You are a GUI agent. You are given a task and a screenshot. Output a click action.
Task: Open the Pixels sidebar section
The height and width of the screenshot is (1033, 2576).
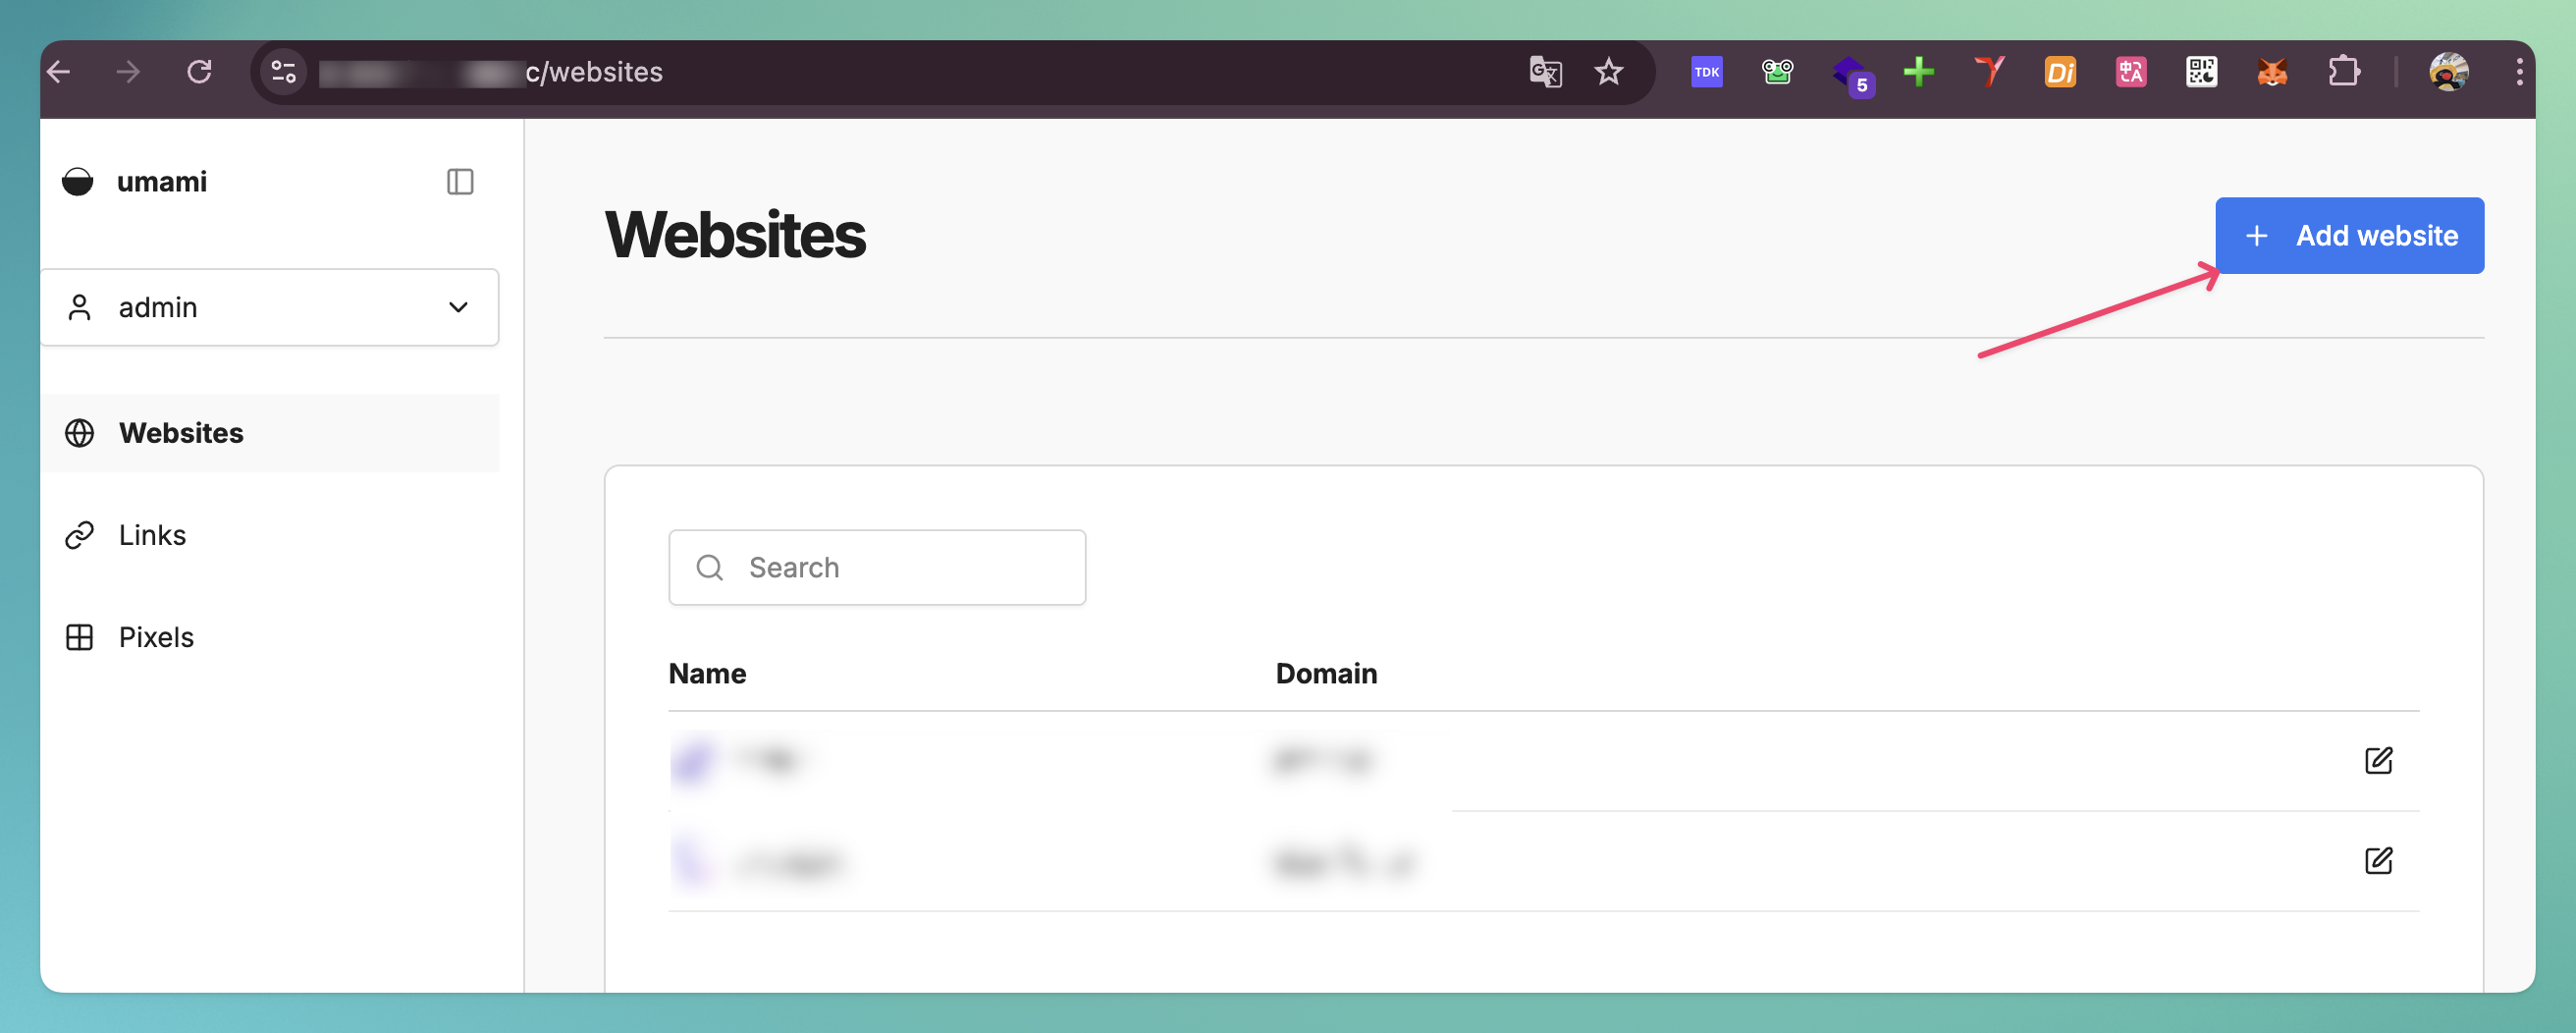pos(156,637)
